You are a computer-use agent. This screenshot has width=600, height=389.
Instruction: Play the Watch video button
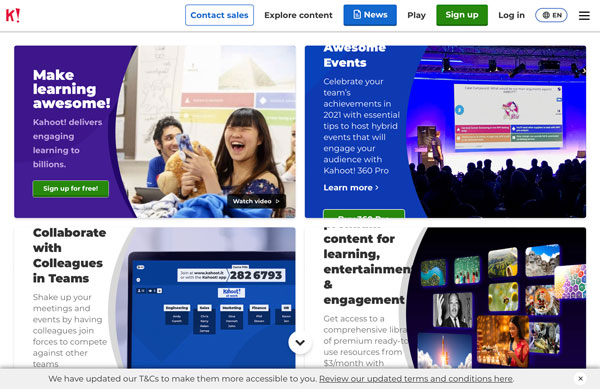(x=256, y=201)
